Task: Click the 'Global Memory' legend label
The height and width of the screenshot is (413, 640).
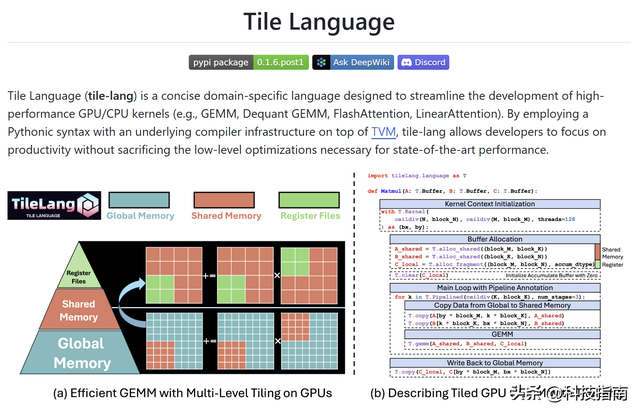Action: [x=140, y=216]
